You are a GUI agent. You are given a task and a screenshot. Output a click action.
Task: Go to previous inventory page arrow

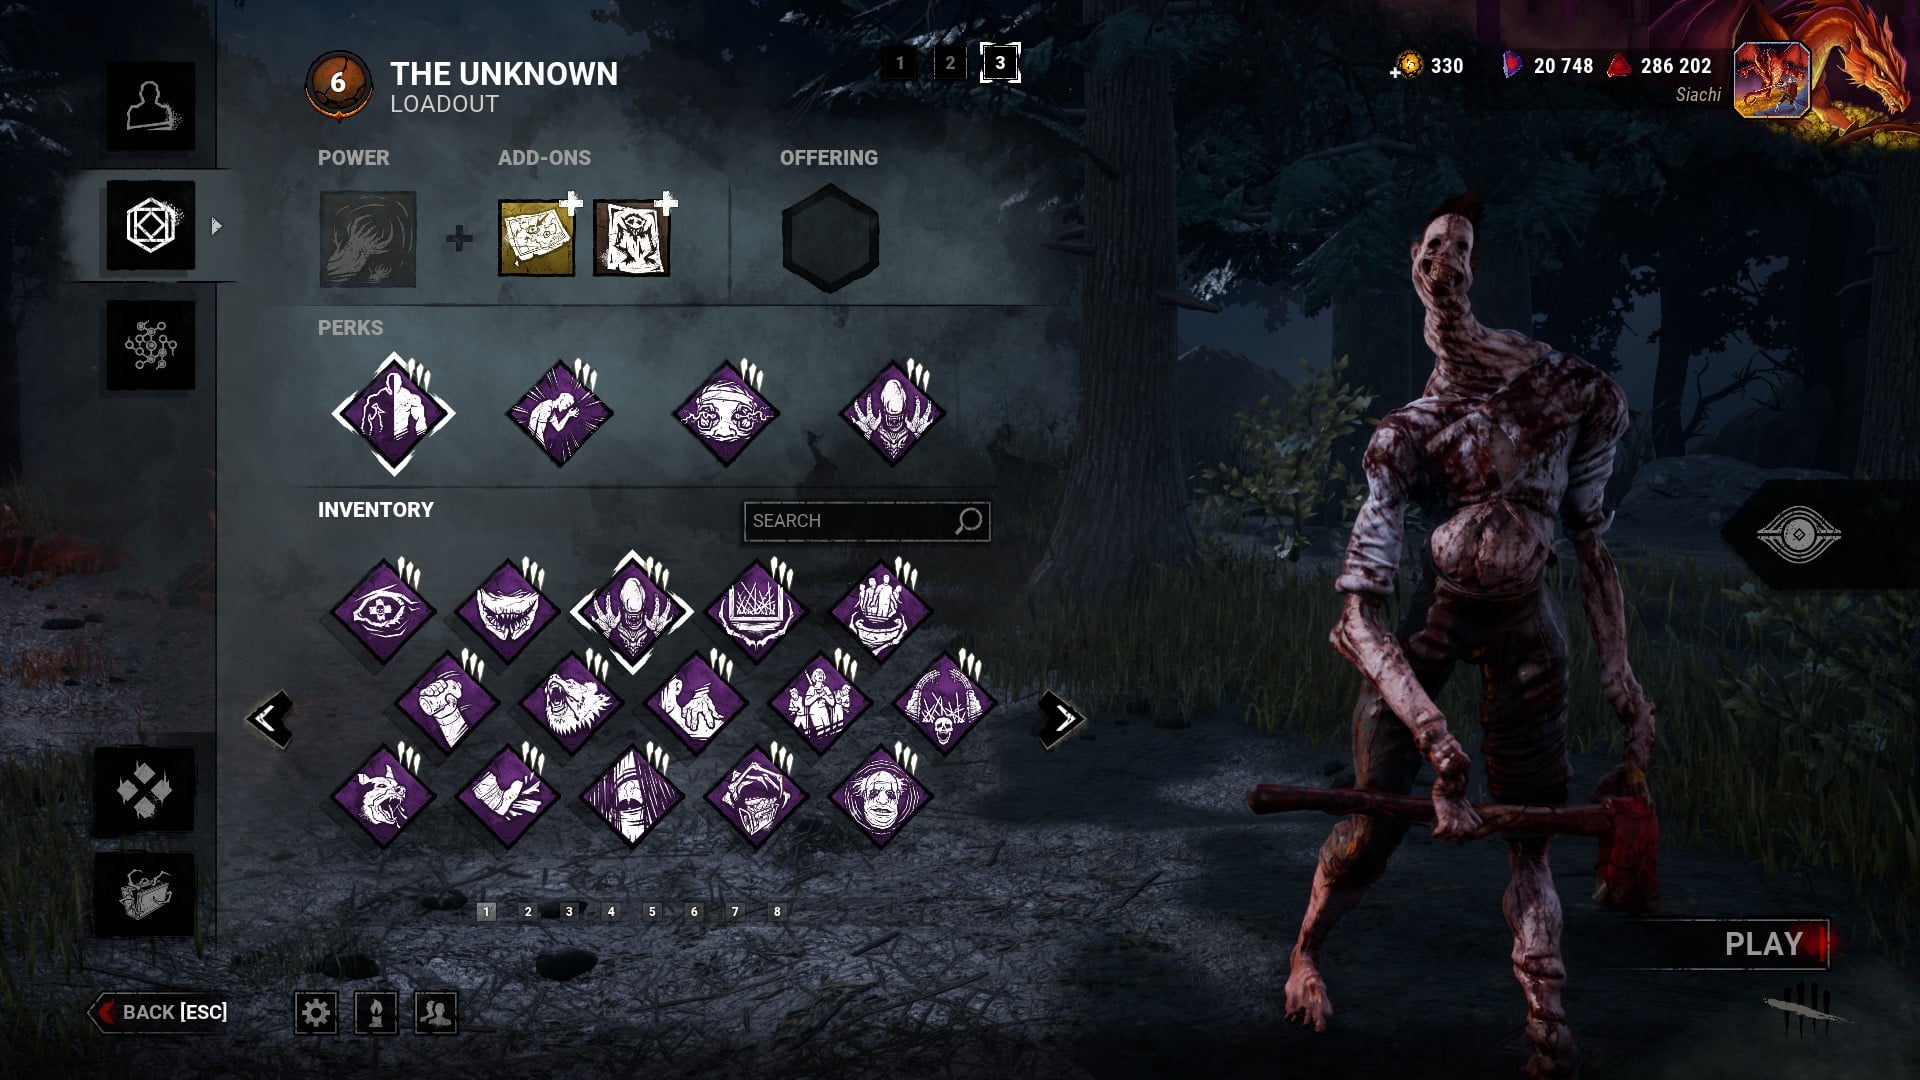point(270,718)
